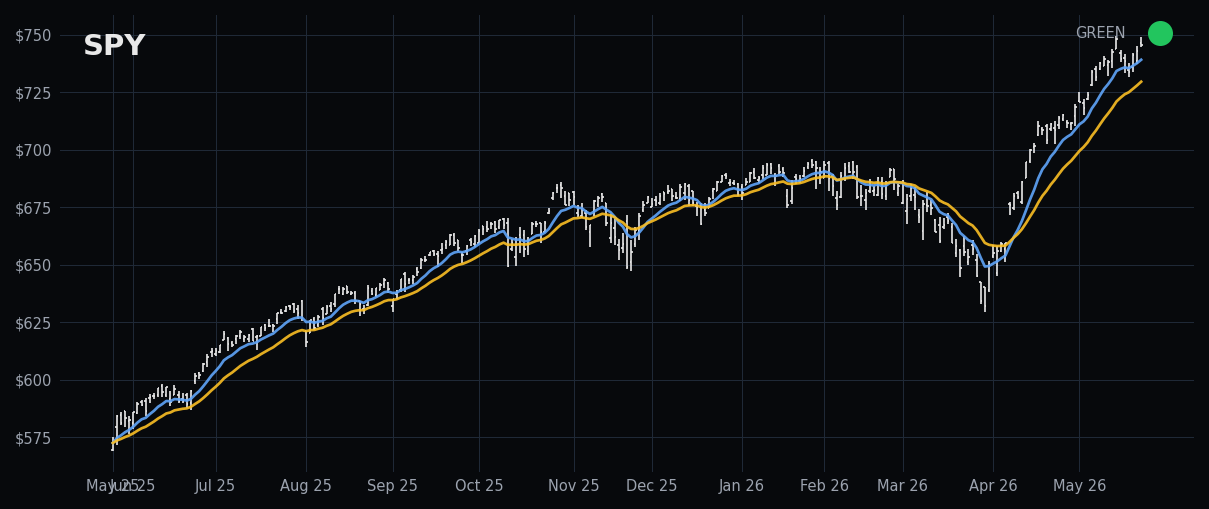Click the Oct 25 date label
Viewport: 1209px width, 509px height.
[x=479, y=486]
